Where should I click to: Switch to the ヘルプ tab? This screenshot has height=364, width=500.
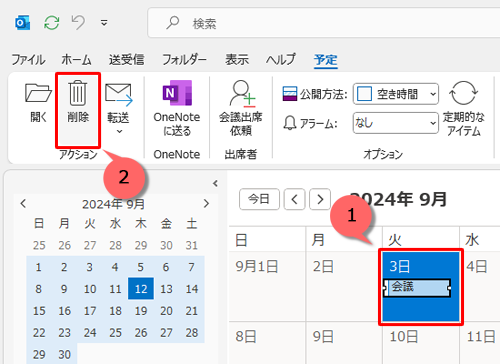(281, 60)
